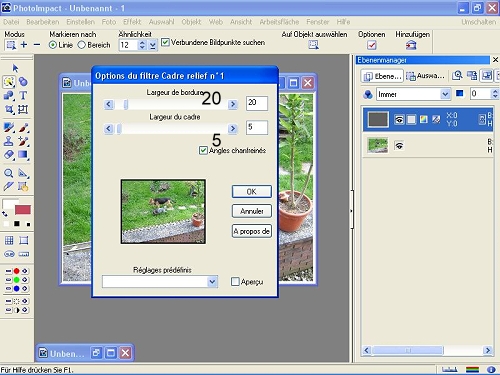Open the Ansicht menu

pyautogui.click(x=241, y=22)
